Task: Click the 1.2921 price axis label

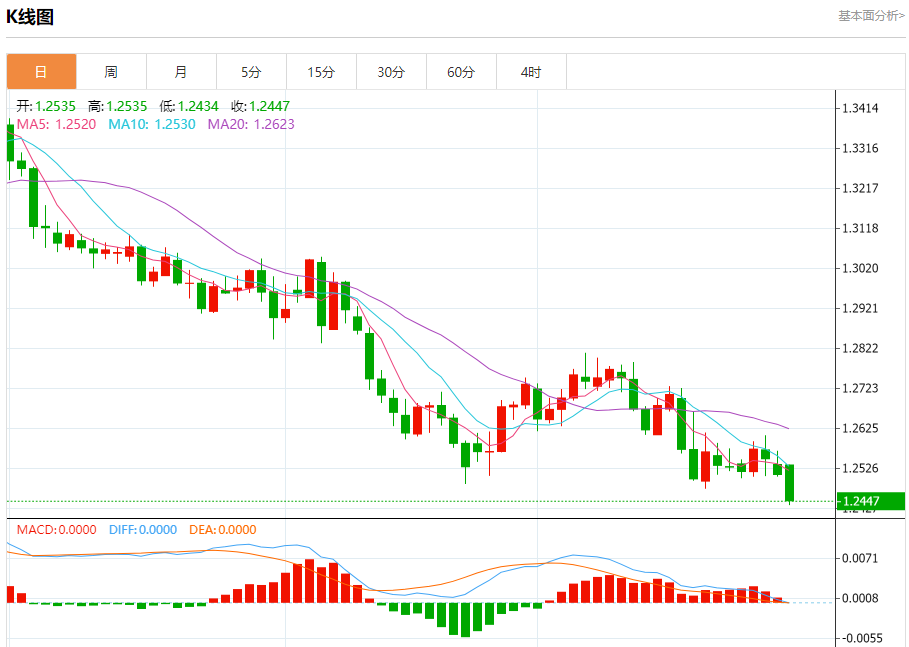Action: pyautogui.click(x=860, y=308)
